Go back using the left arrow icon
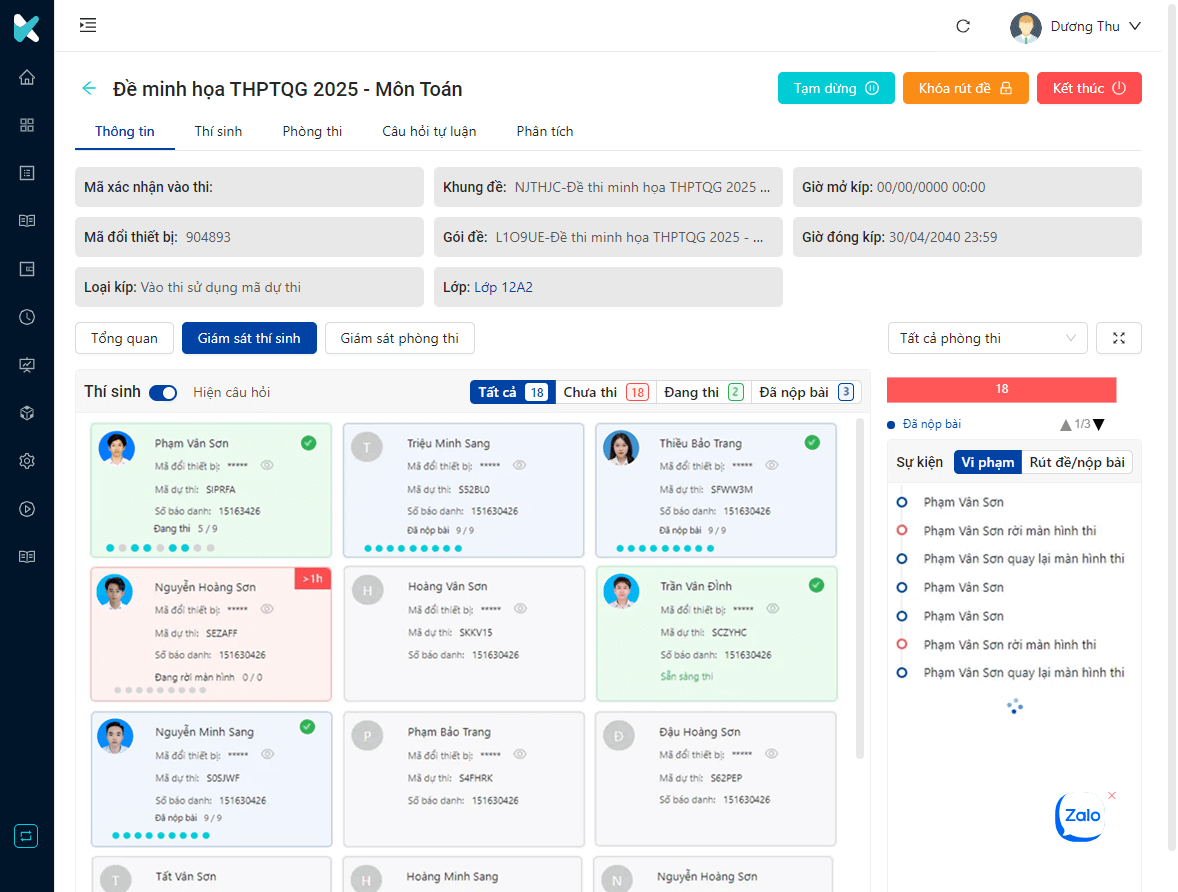The width and height of the screenshot is (1178, 892). (x=89, y=89)
